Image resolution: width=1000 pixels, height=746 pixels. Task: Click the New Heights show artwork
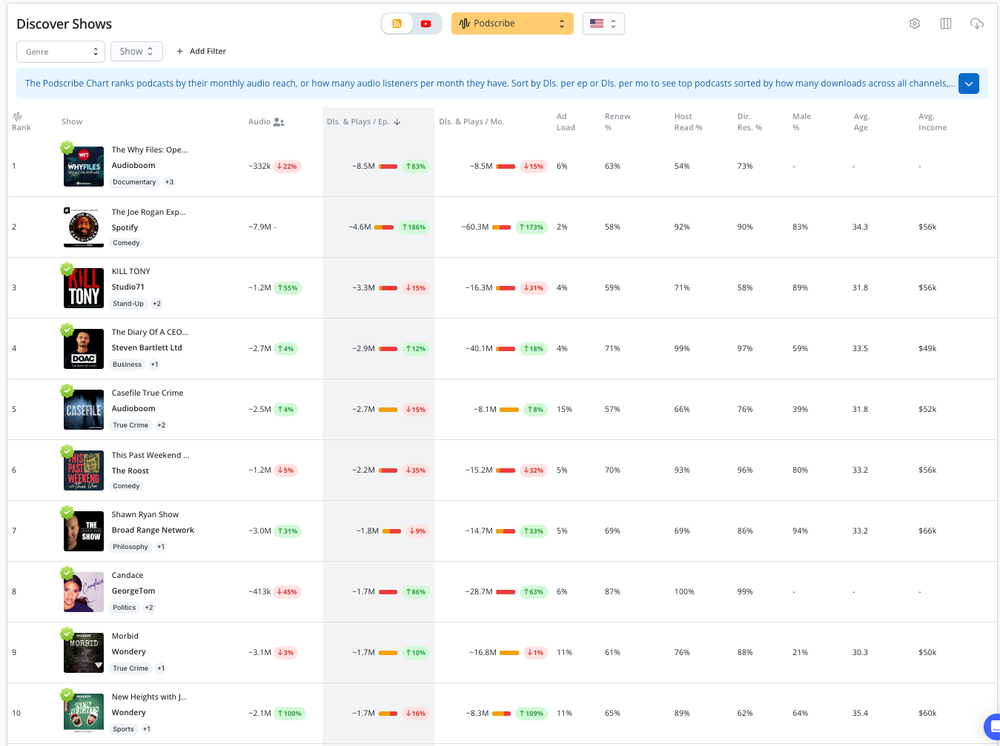(84, 713)
